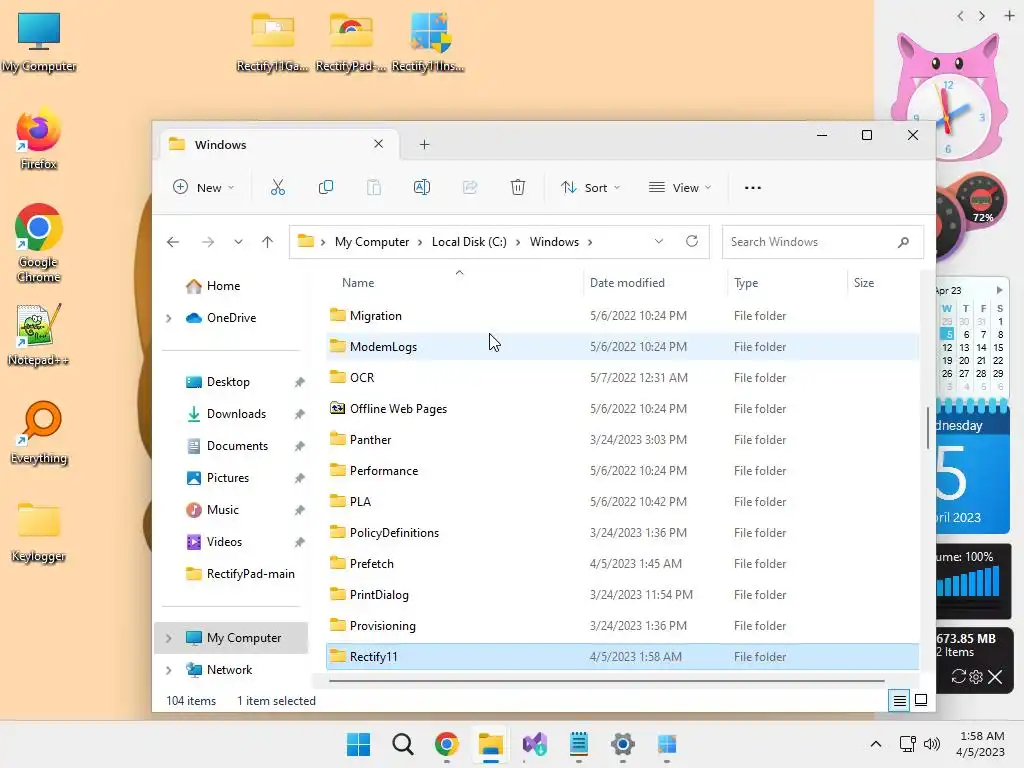Open Videos in quick access

[224, 542]
